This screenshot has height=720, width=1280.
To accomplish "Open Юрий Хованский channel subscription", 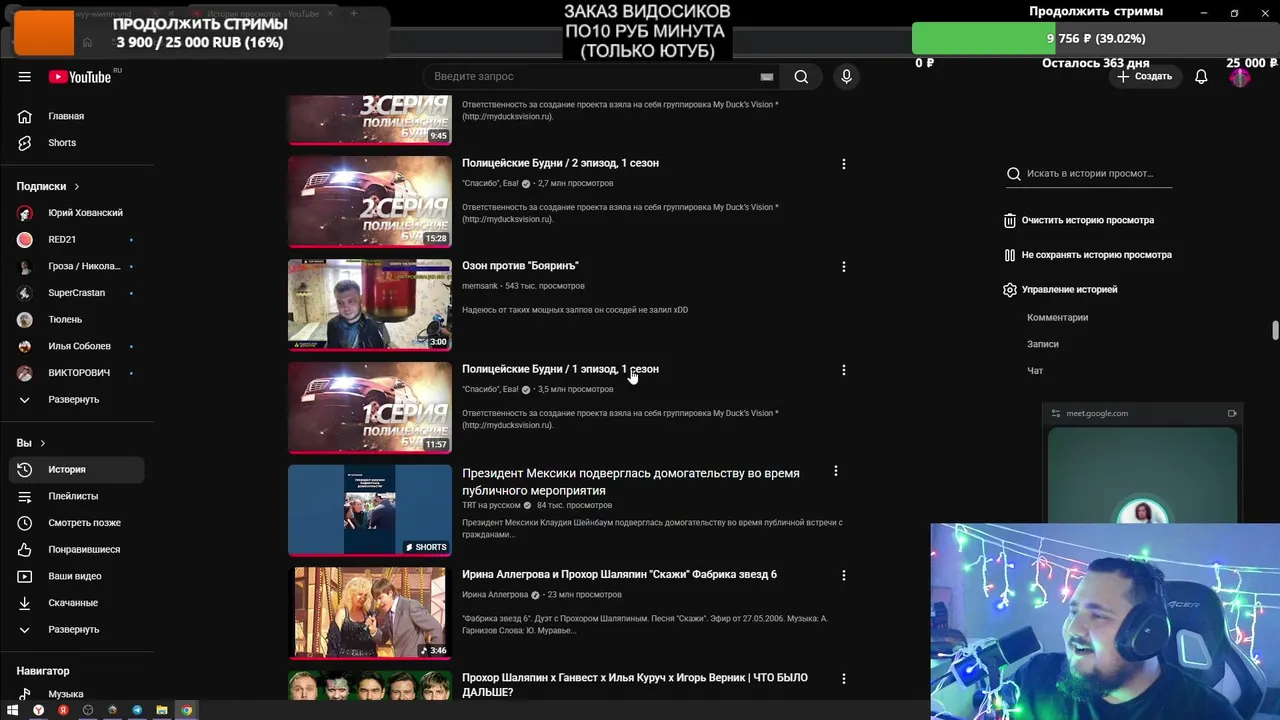I will coord(76,213).
